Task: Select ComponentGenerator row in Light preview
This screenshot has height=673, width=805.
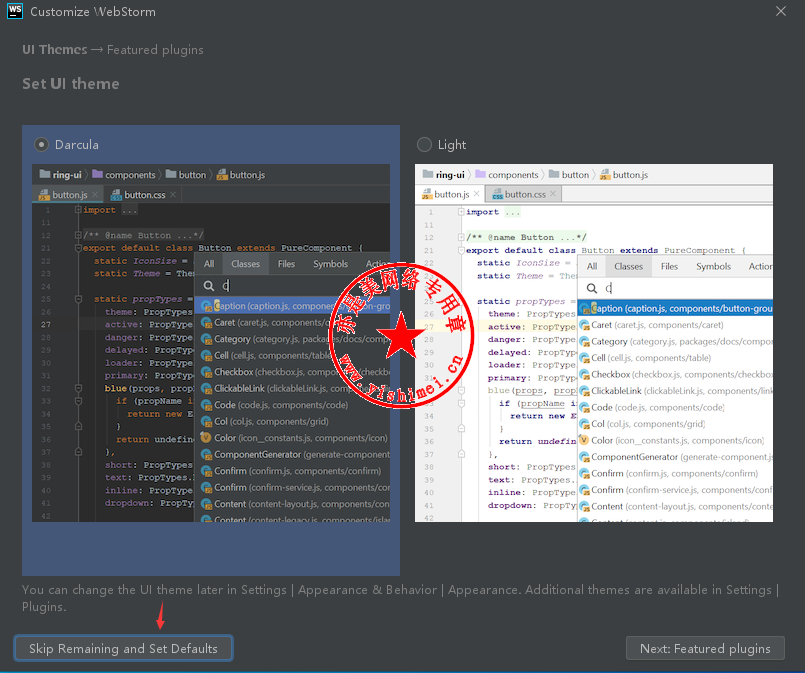Action: click(x=676, y=457)
